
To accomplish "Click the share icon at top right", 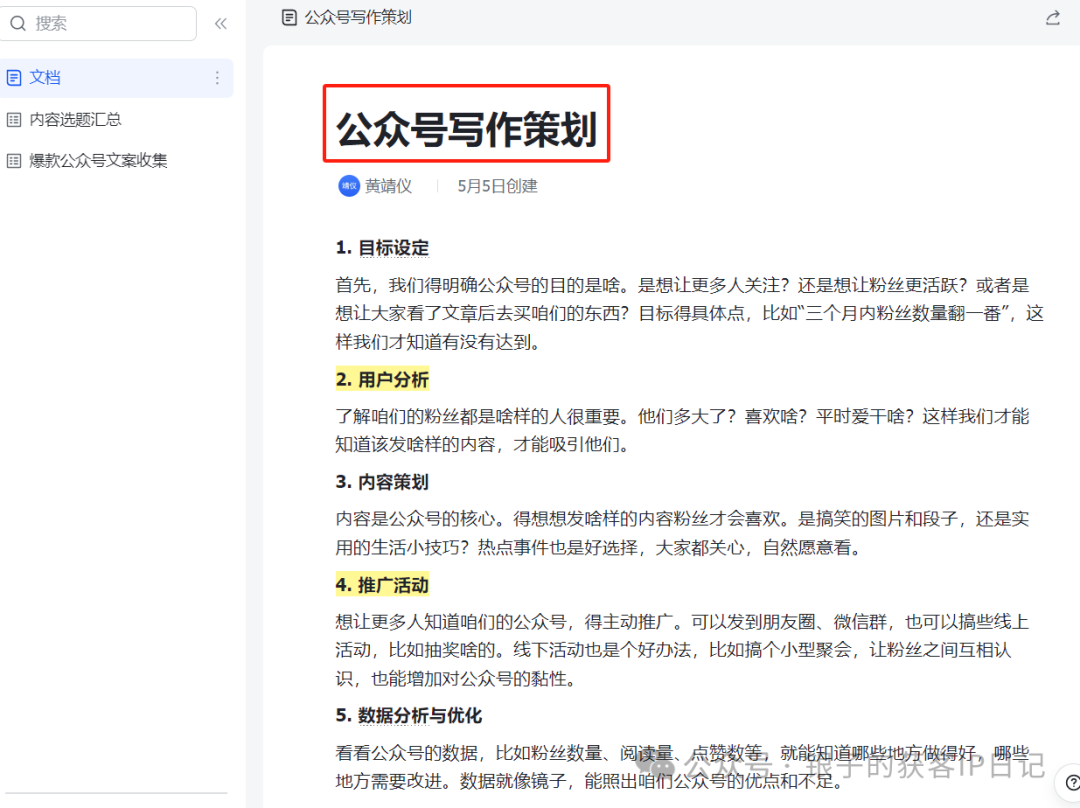I will click(x=1052, y=17).
